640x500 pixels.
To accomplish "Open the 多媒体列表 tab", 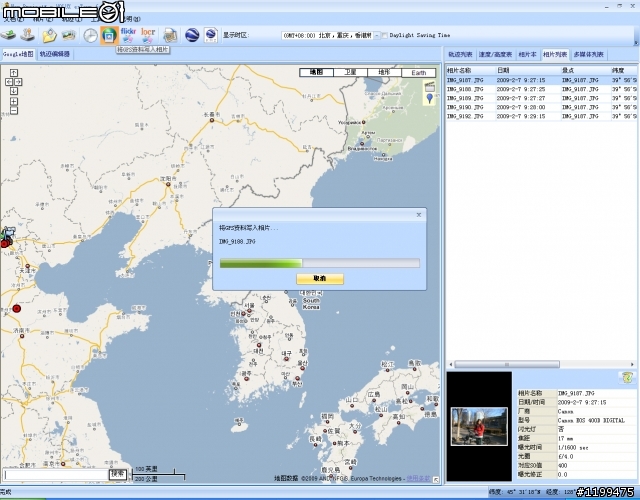I will pyautogui.click(x=588, y=54).
